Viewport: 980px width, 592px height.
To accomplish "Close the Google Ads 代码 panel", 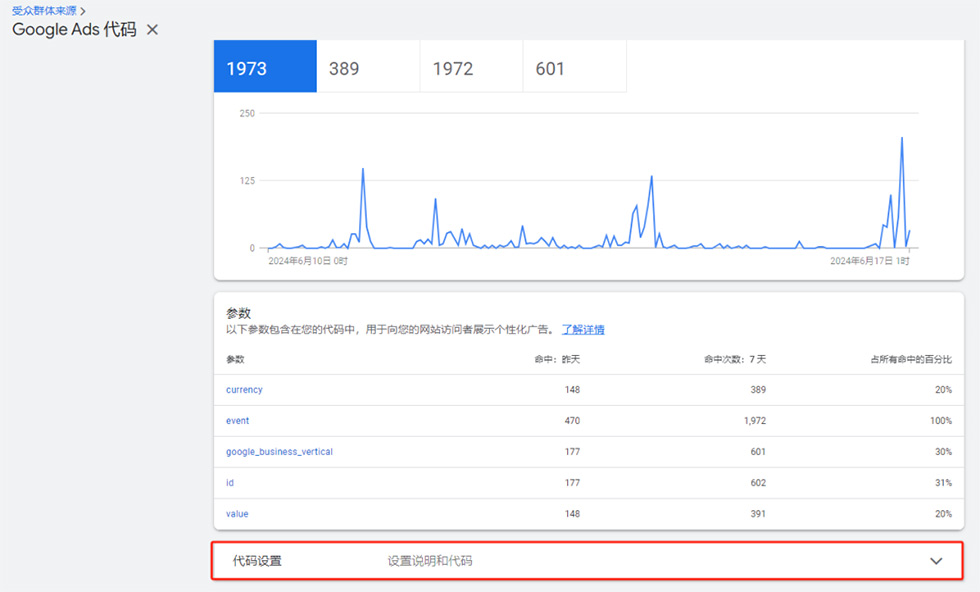I will point(153,30).
